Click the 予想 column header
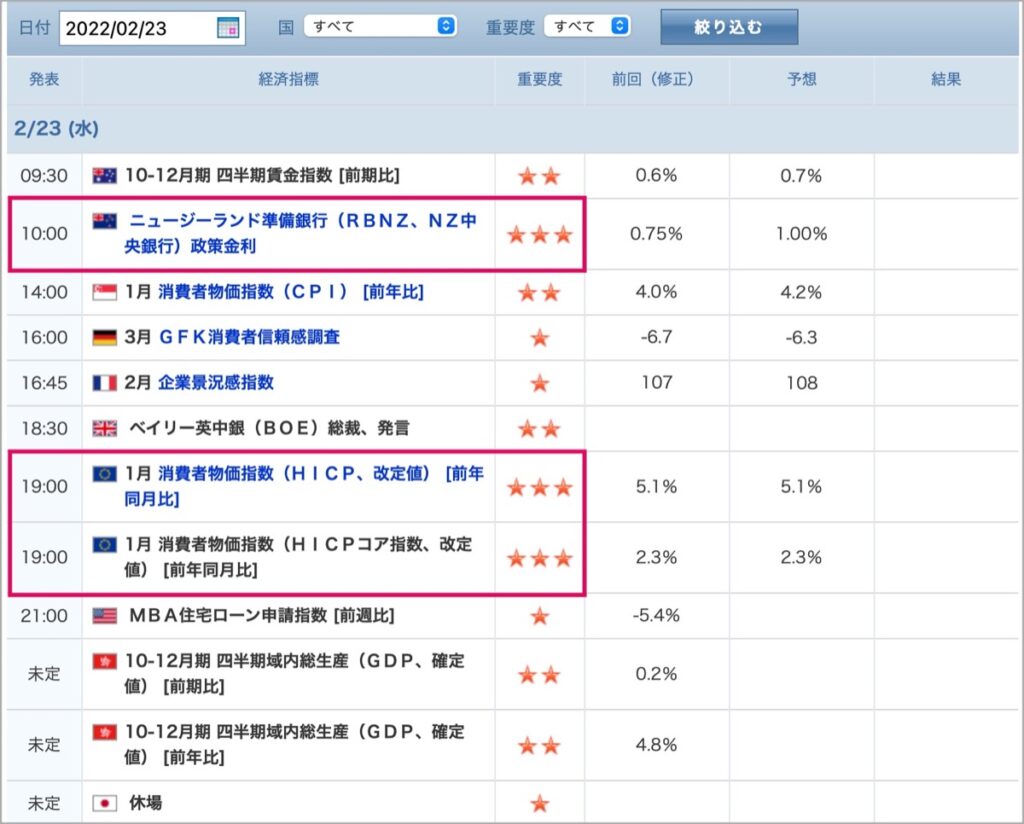Screen dimensions: 1024x824 pyautogui.click(x=801, y=80)
